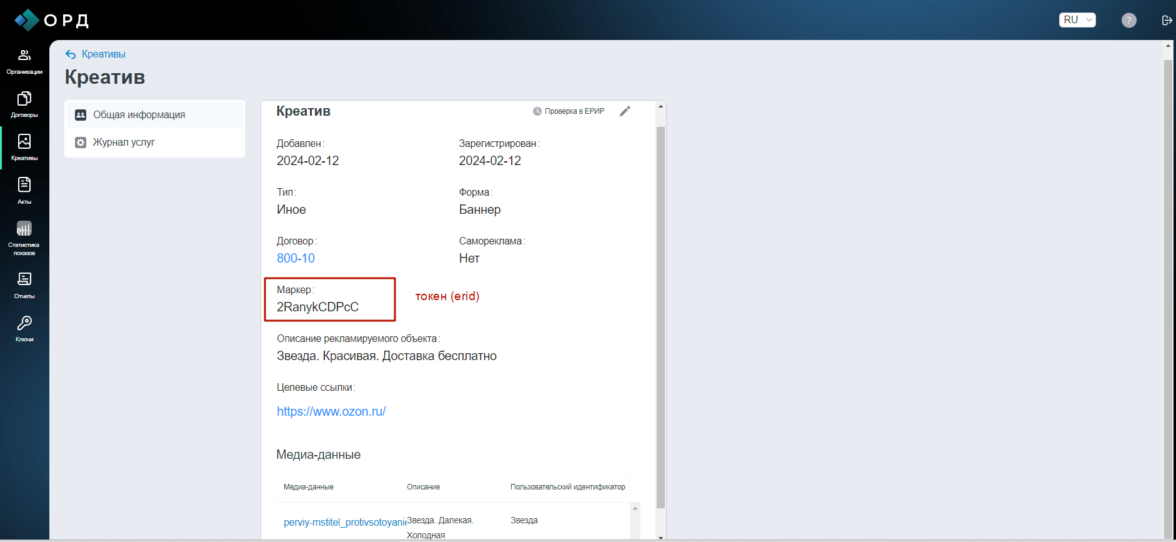
Task: Click the Звезда. Далекая. Холодная cell
Action: [x=440, y=527]
